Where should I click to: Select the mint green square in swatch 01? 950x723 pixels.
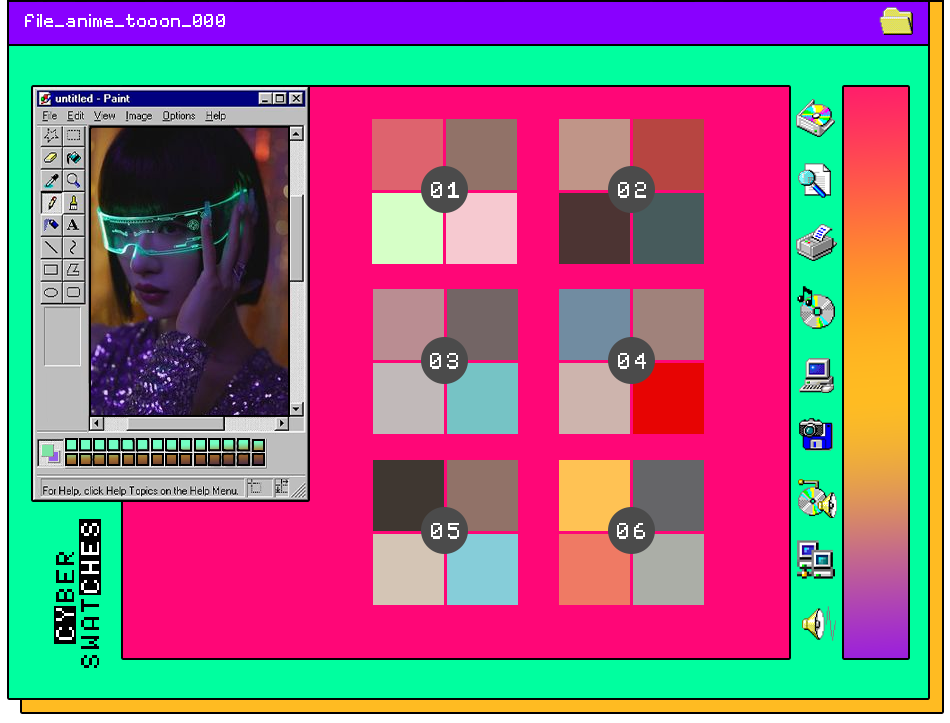407,228
